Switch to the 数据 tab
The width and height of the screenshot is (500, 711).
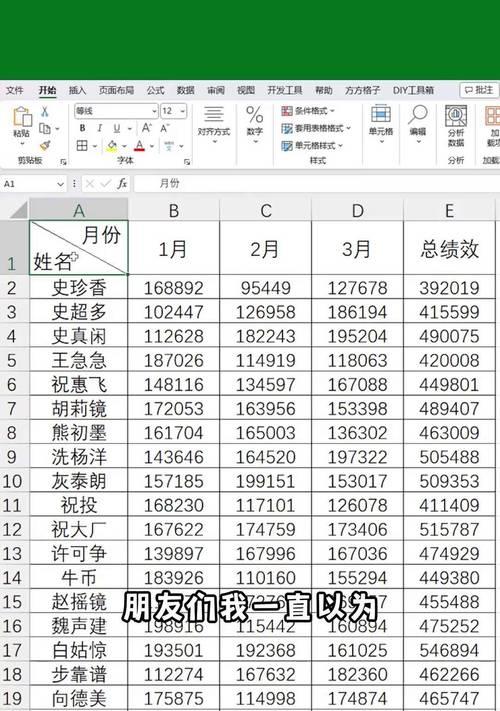point(185,90)
